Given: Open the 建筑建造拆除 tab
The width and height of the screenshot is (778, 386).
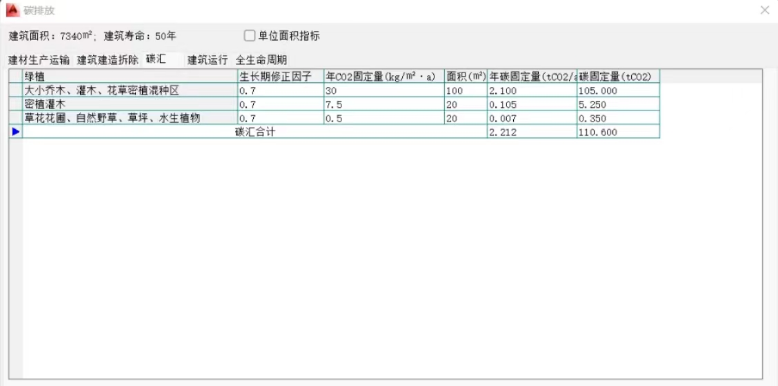Looking at the screenshot, I should click(x=108, y=61).
